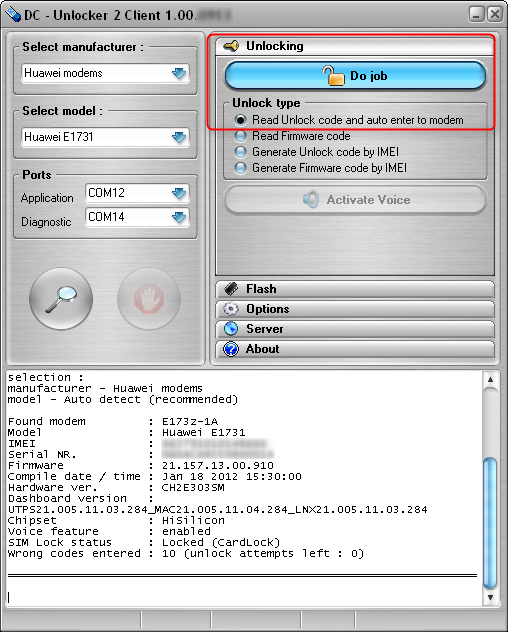The image size is (508, 632).
Task: Open Diagnostic port COM14 dropdown
Action: click(x=137, y=217)
